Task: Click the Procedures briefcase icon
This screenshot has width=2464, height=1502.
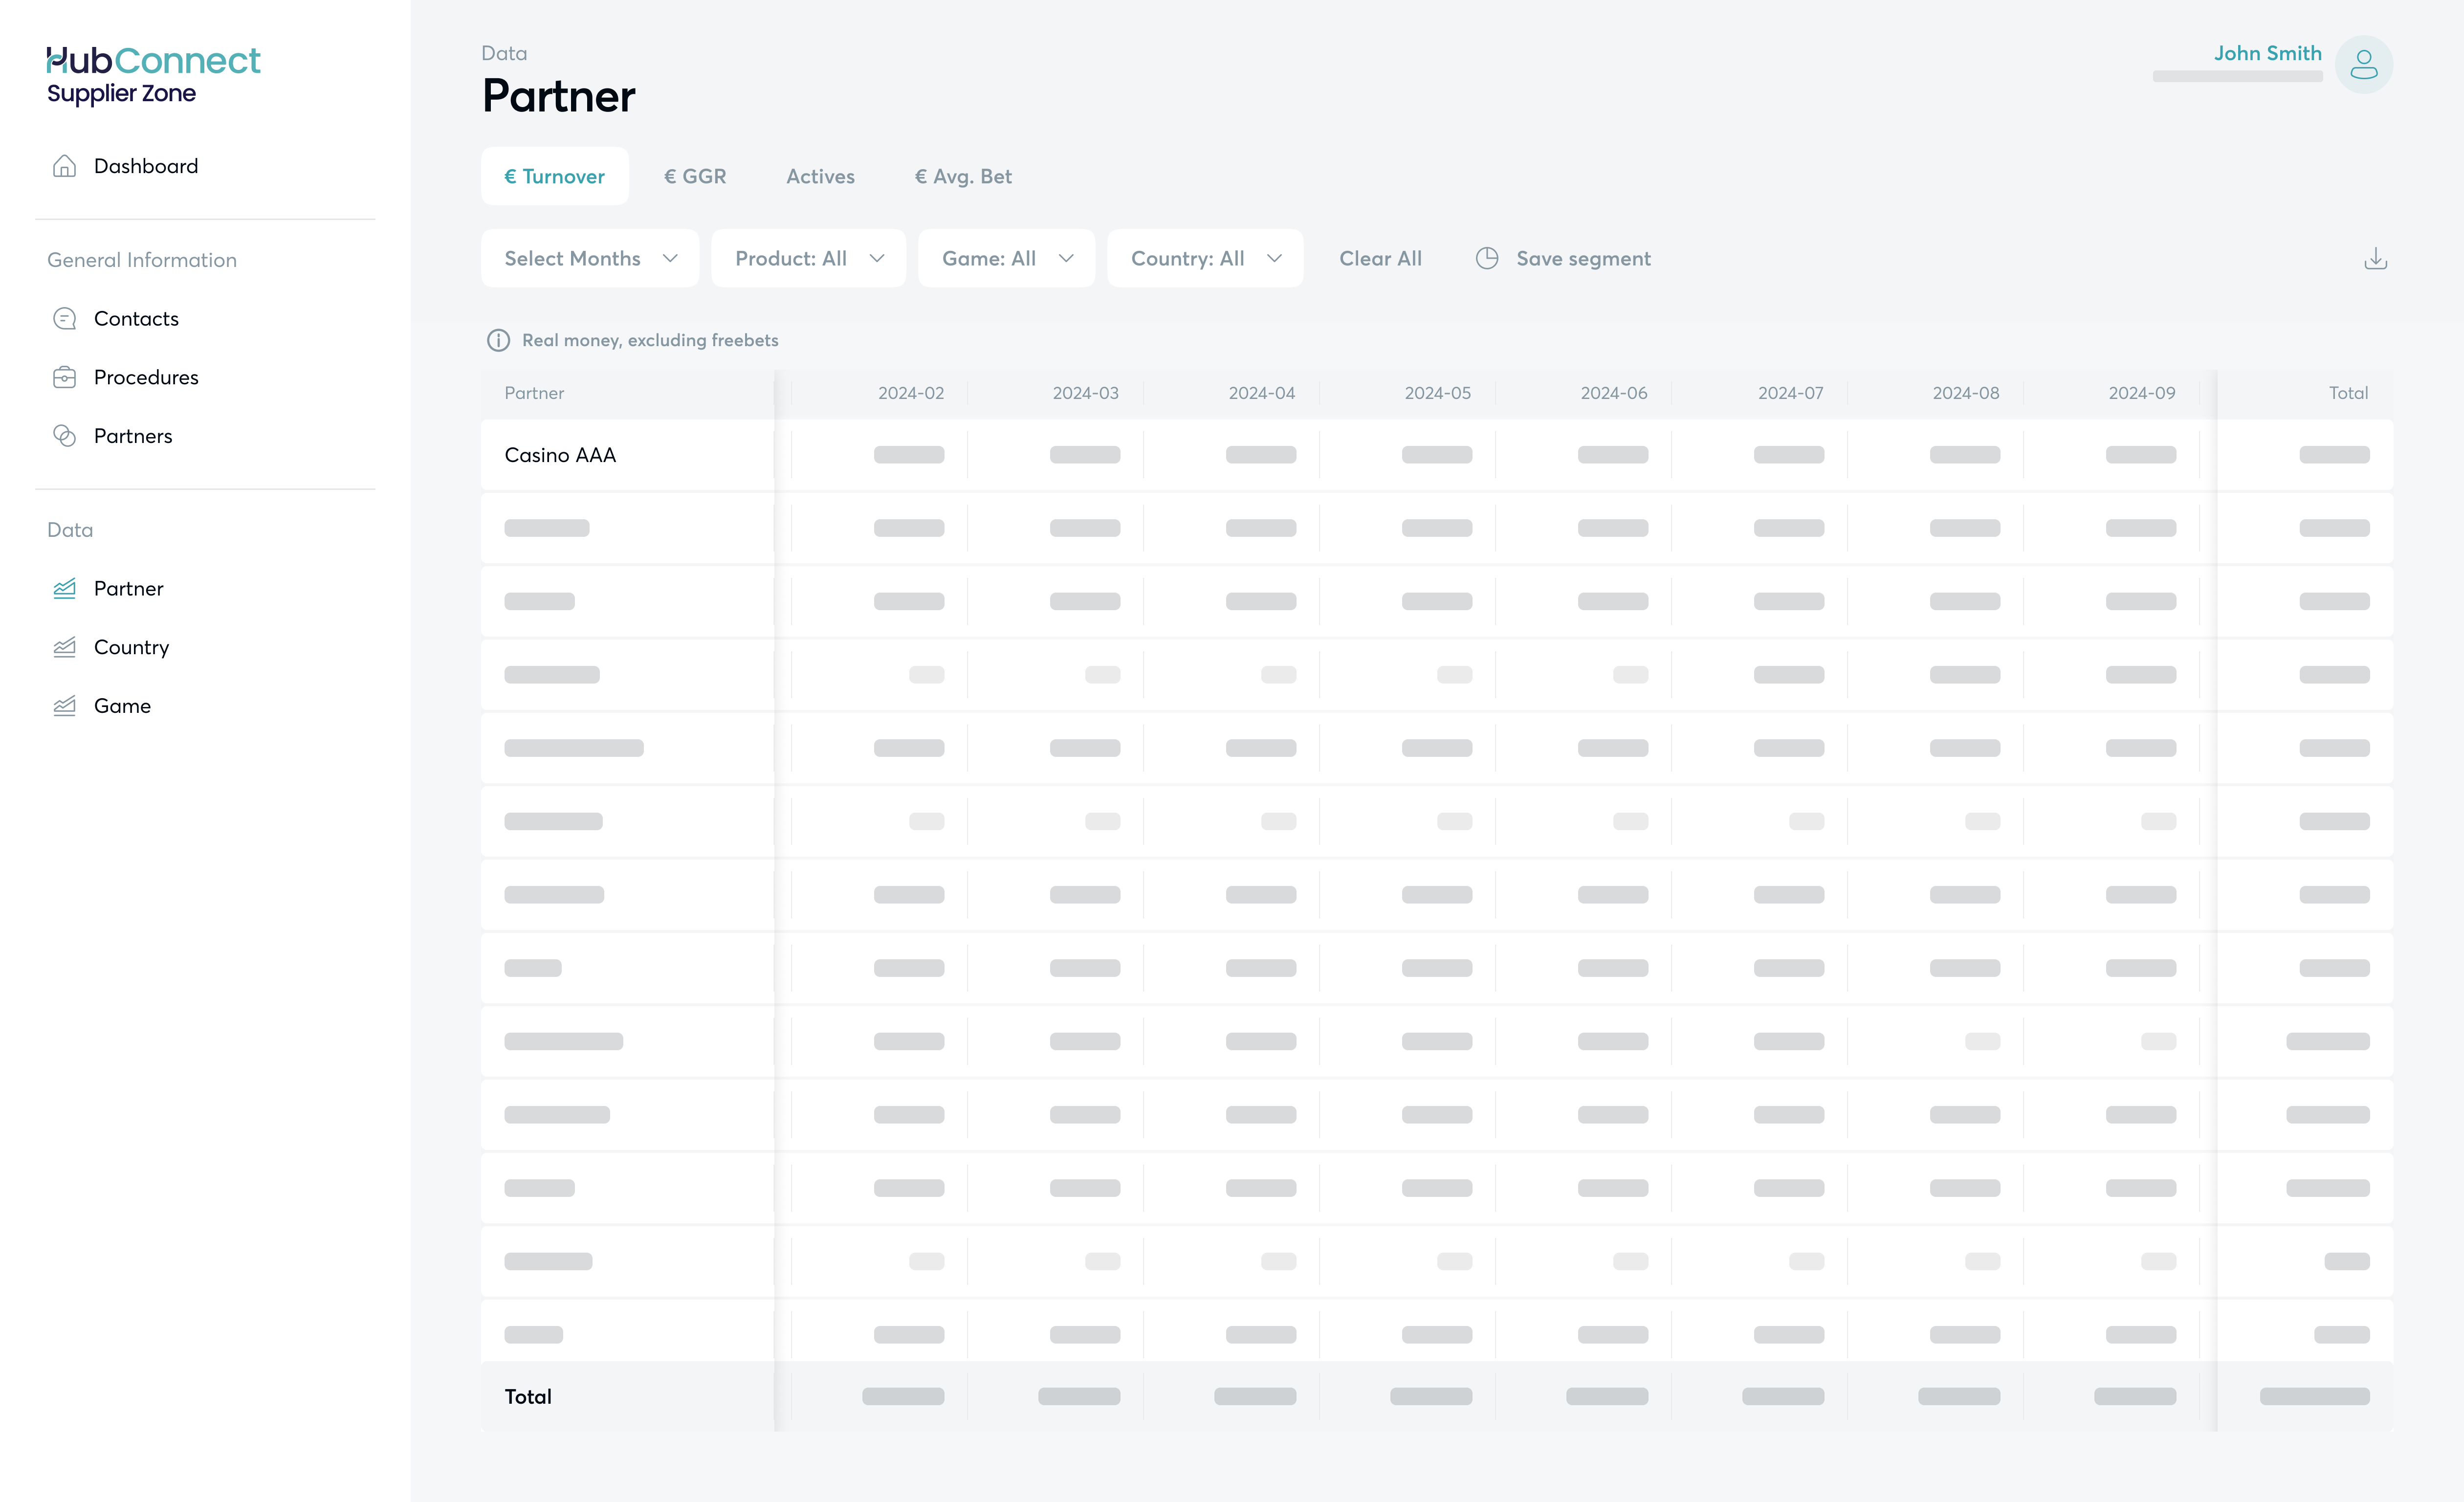Action: click(64, 377)
